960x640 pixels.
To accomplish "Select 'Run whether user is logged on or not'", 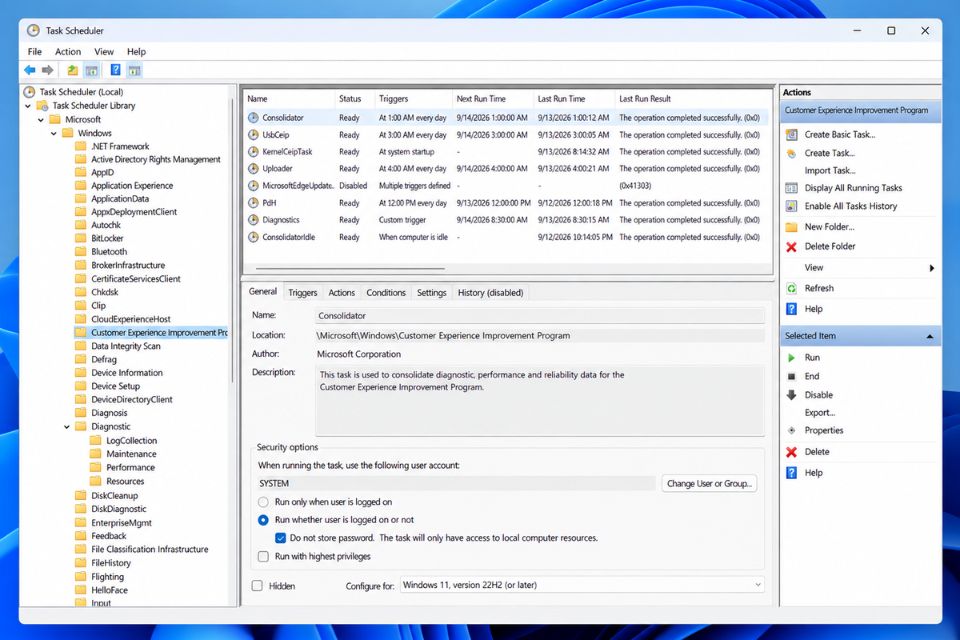I will click(263, 520).
